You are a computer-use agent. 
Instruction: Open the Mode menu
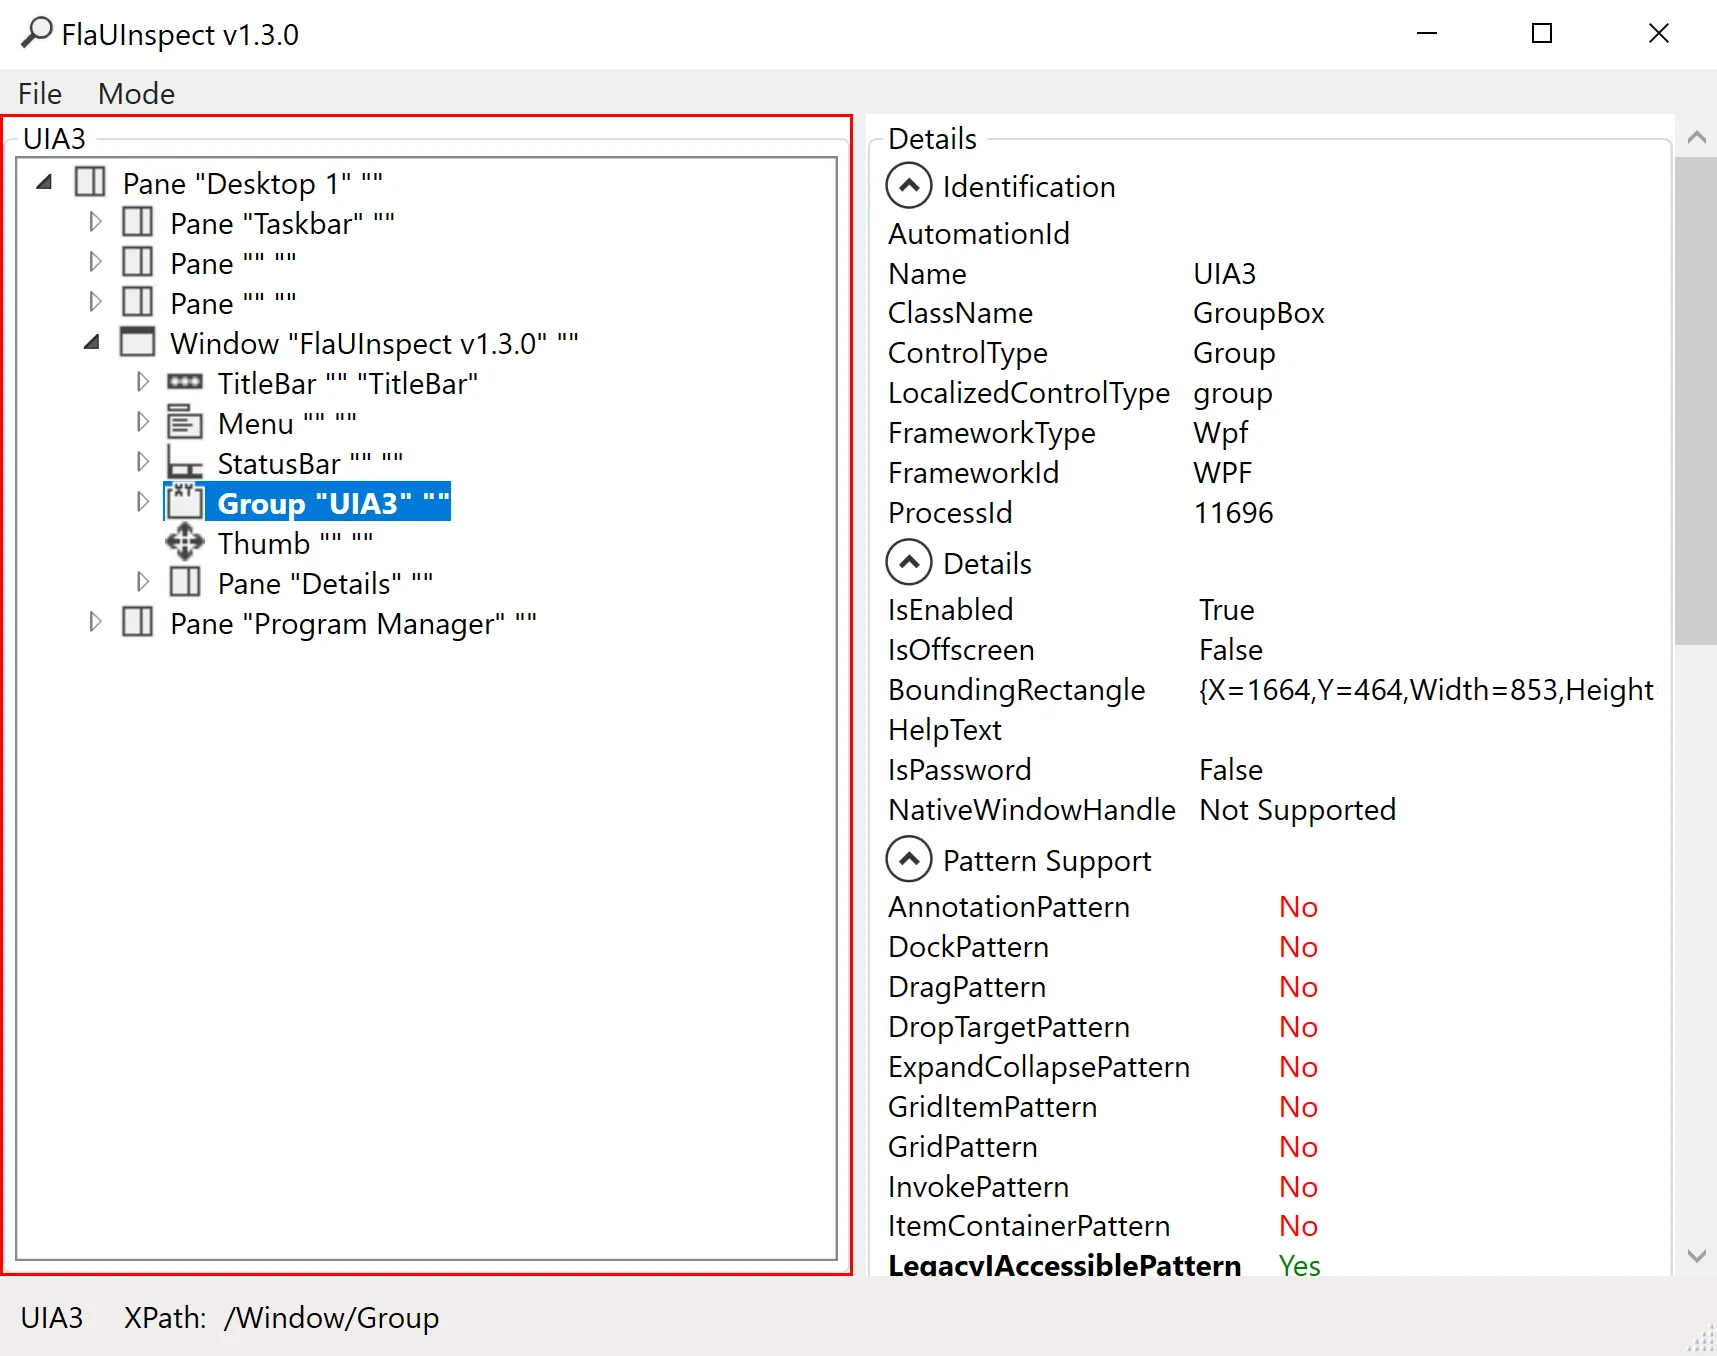(136, 94)
